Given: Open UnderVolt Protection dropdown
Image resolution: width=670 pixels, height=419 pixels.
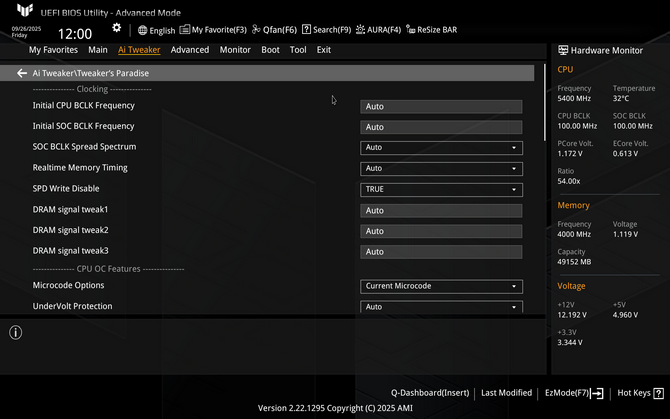Looking at the screenshot, I should [x=441, y=307].
